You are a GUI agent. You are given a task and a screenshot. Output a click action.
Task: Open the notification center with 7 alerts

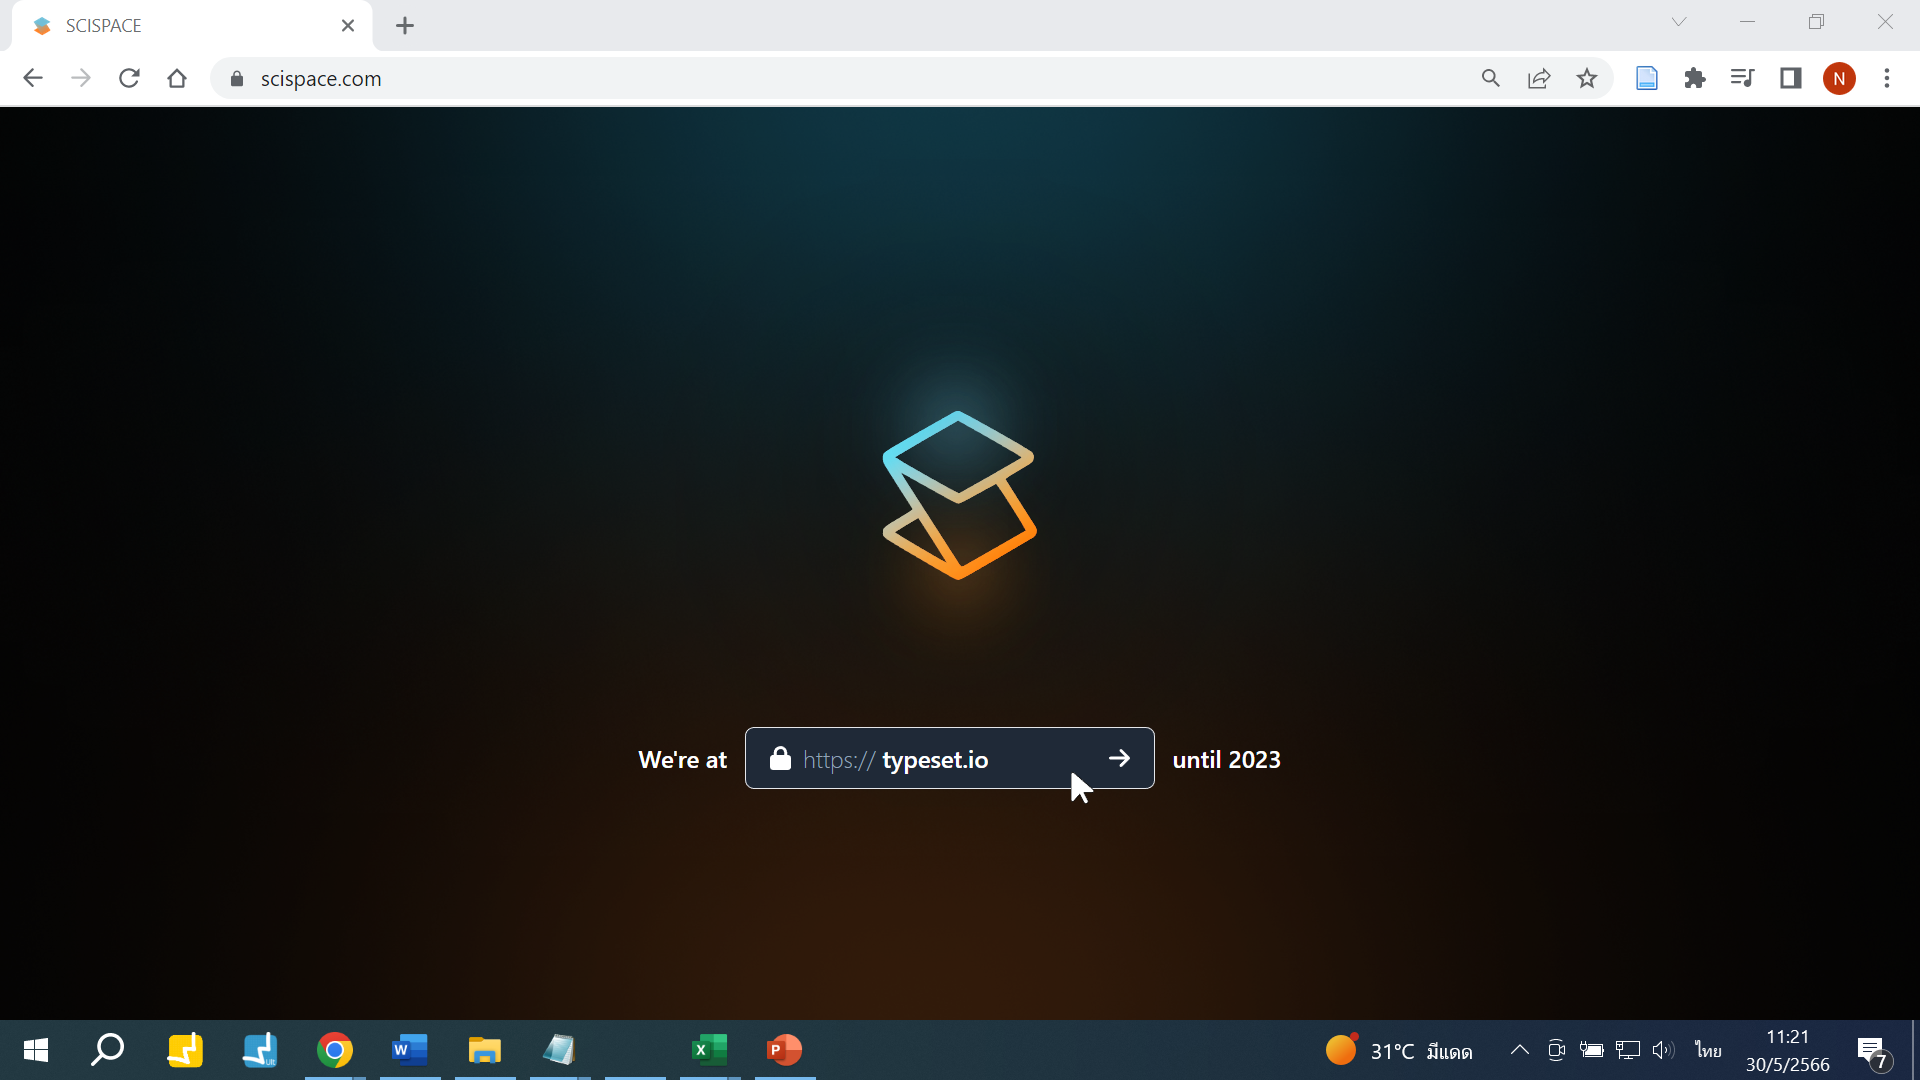[x=1875, y=1052]
